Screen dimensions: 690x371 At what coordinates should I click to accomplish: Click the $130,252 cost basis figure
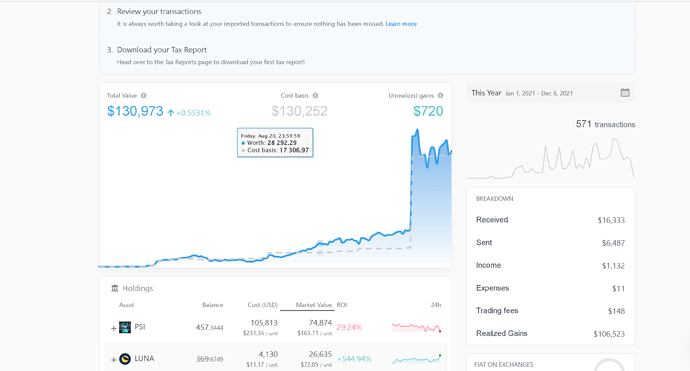click(299, 111)
